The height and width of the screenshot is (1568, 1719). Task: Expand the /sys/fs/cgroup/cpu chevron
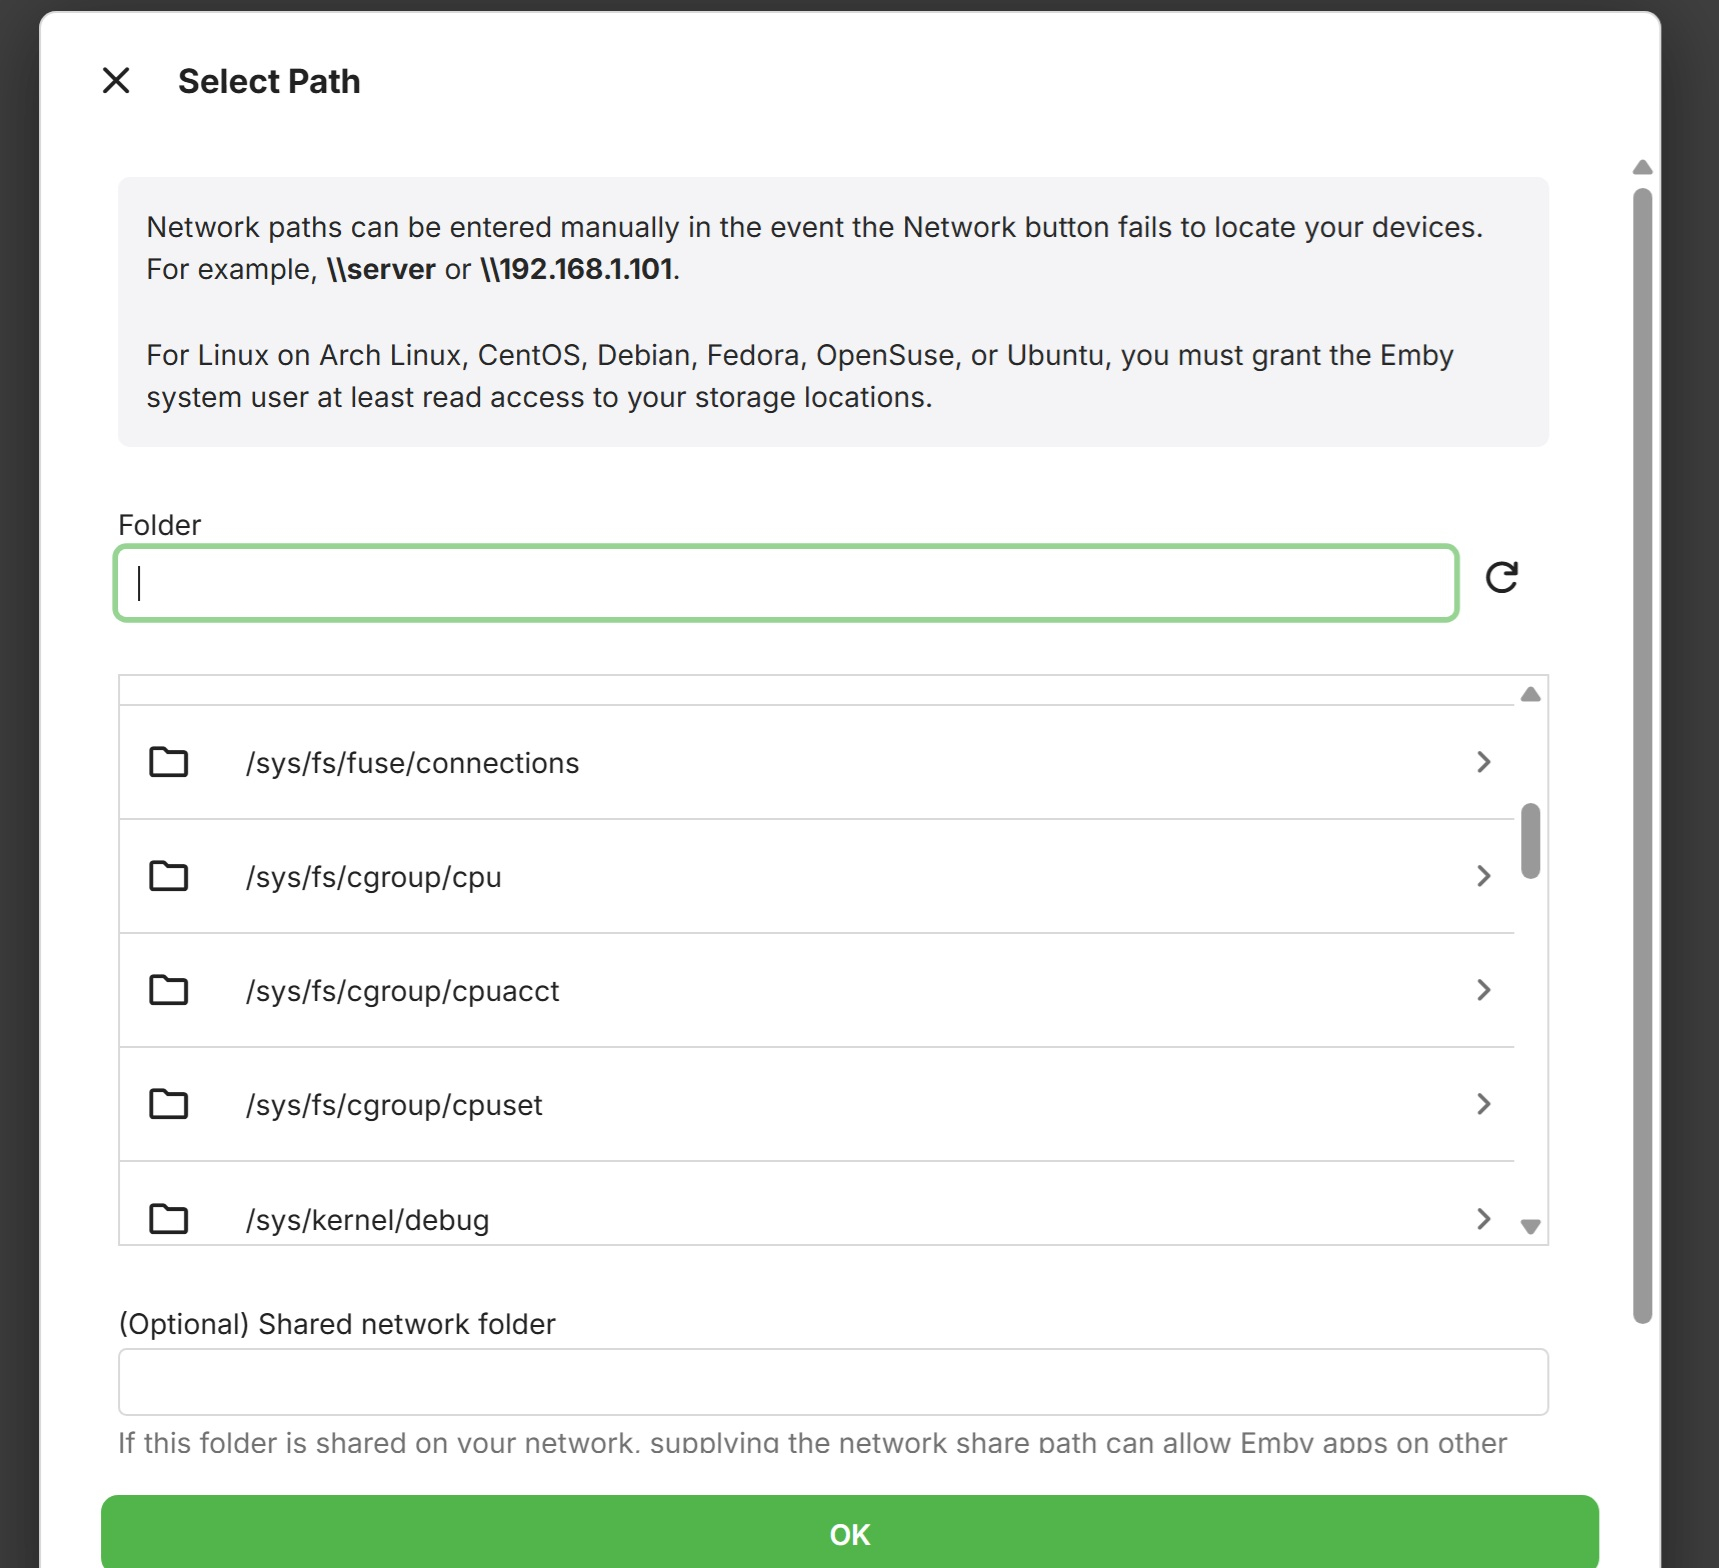(x=1484, y=876)
